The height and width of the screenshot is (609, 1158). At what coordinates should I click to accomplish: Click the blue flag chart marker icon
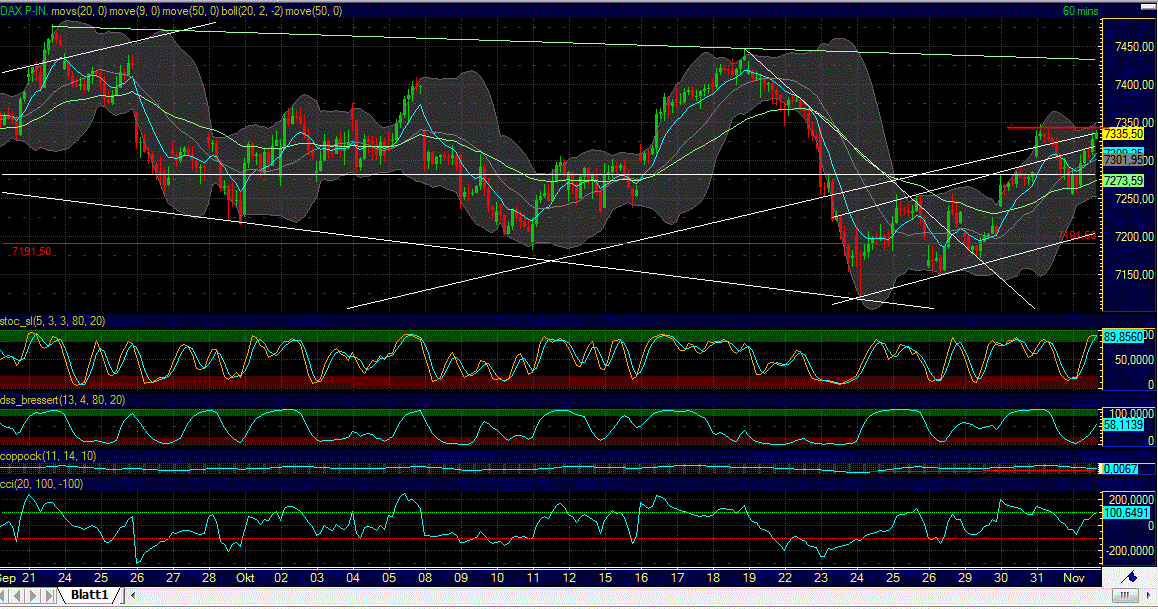[x=1132, y=577]
